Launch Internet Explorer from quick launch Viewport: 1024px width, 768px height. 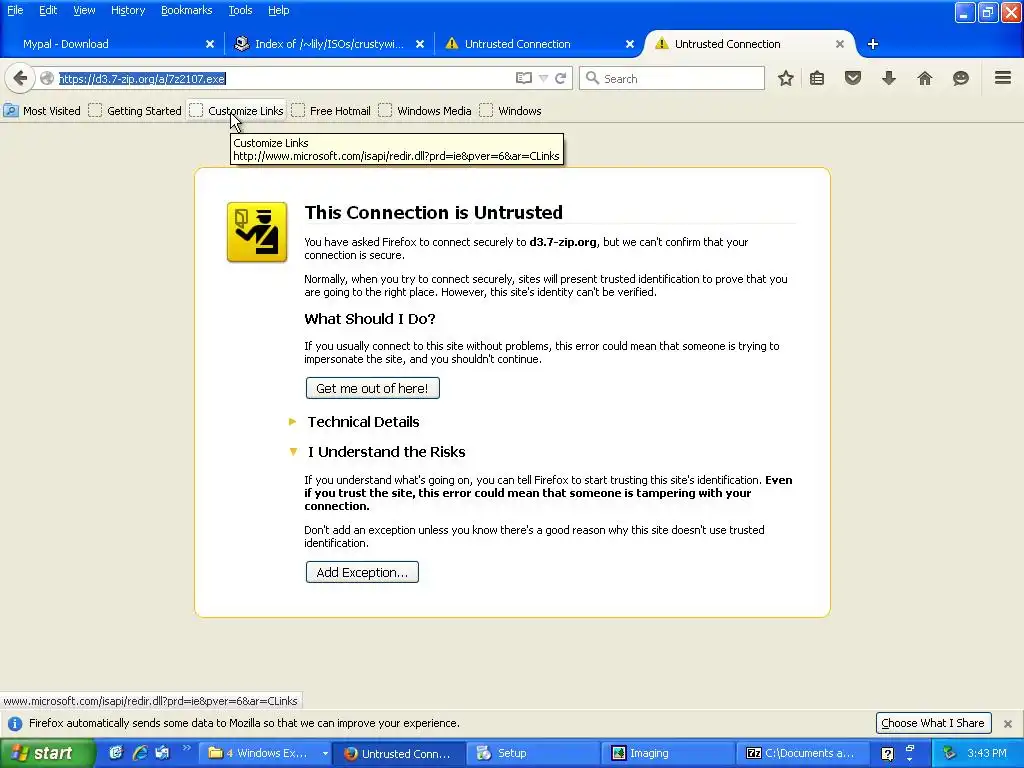(140, 753)
